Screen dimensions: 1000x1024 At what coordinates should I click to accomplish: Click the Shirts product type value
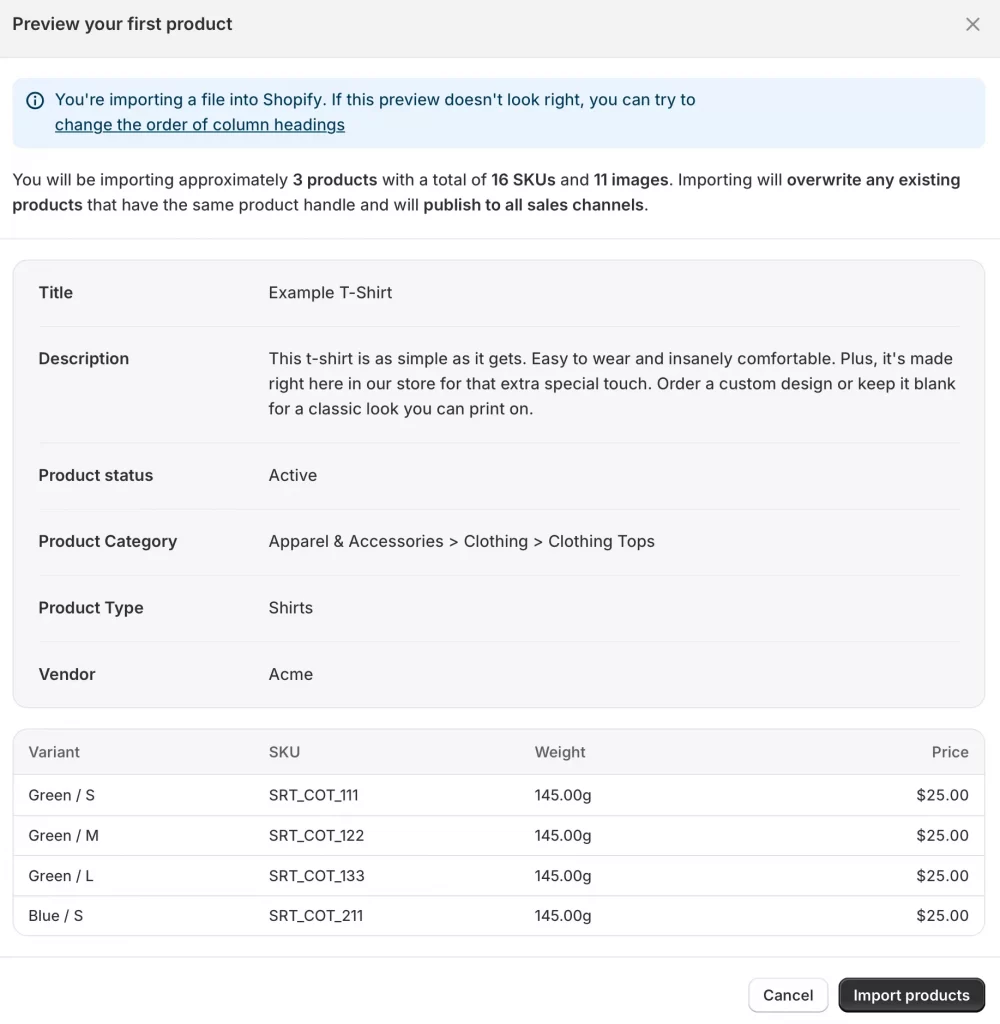pyautogui.click(x=290, y=607)
